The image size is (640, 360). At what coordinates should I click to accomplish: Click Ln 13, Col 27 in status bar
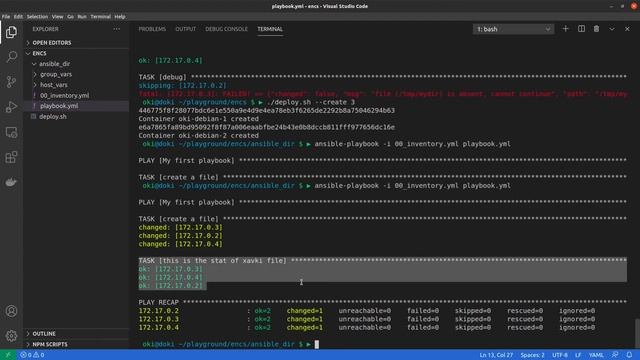click(496, 355)
